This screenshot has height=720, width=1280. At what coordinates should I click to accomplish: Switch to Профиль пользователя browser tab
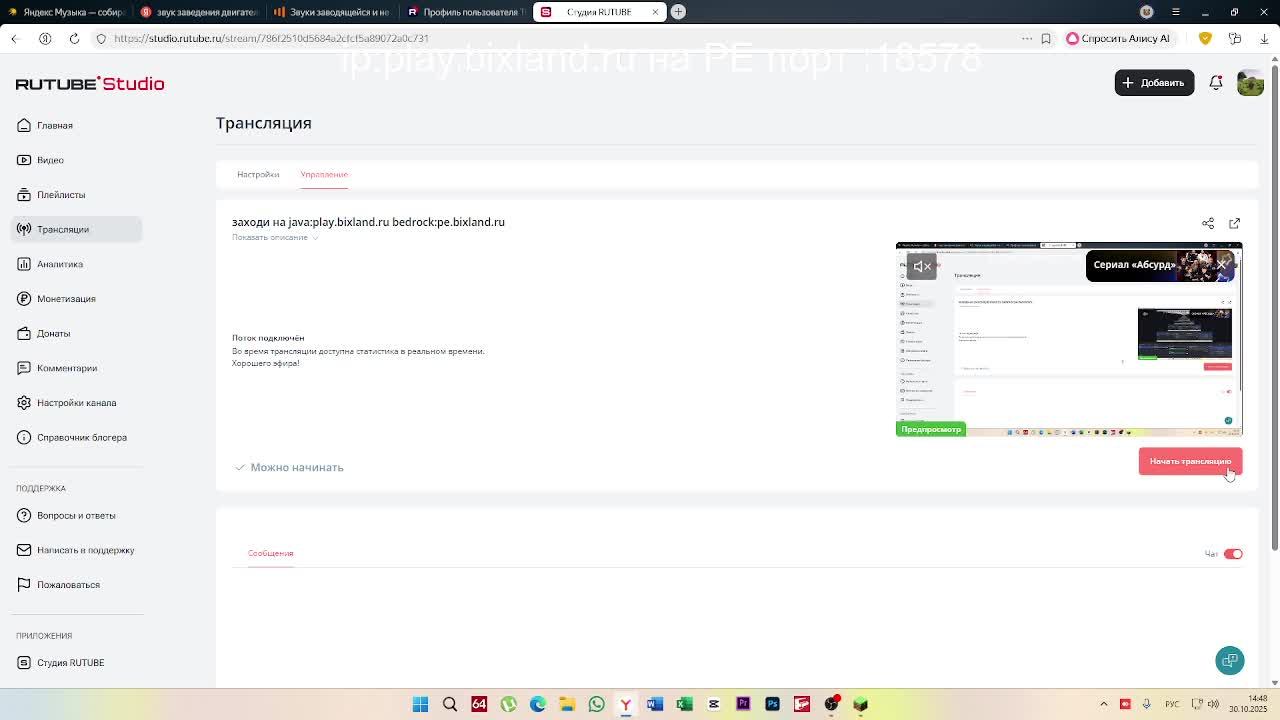click(x=464, y=12)
